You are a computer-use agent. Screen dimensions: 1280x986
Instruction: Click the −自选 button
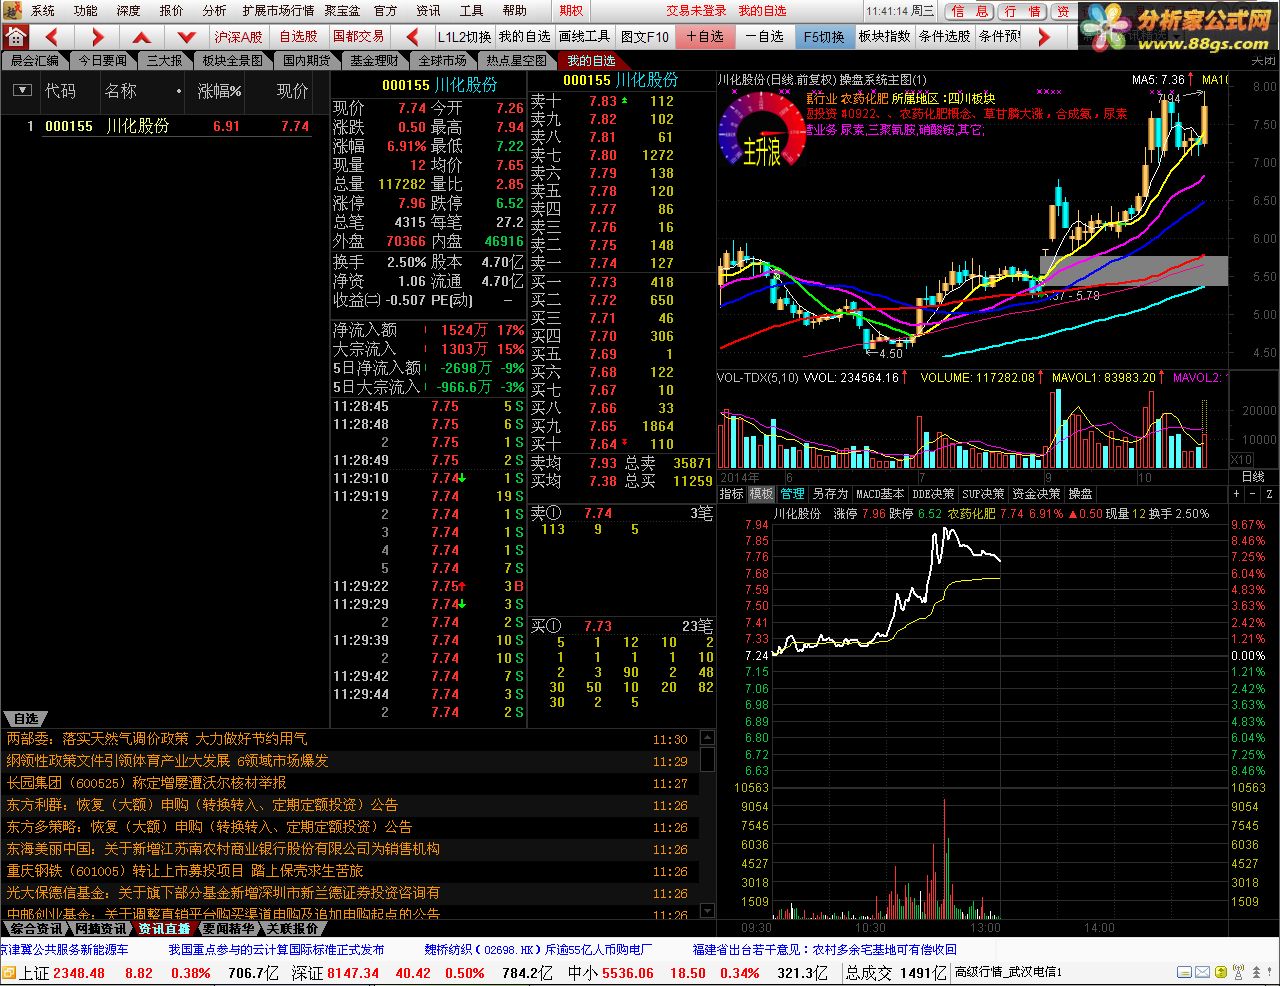pyautogui.click(x=764, y=37)
